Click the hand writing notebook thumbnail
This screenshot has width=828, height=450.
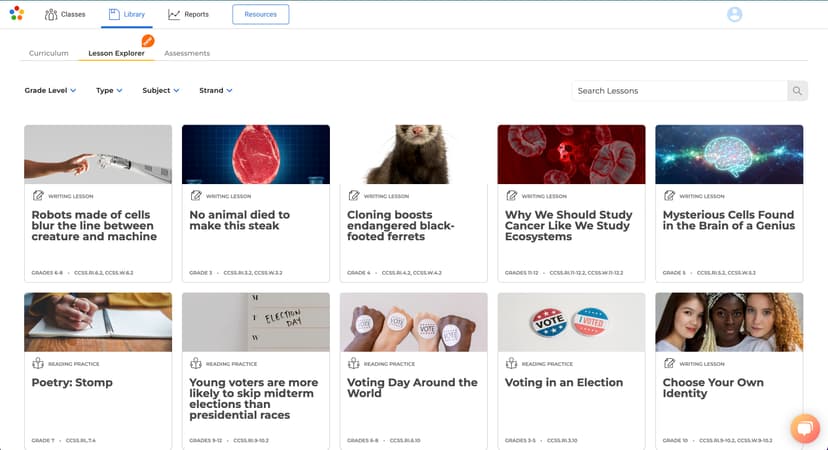(98, 322)
